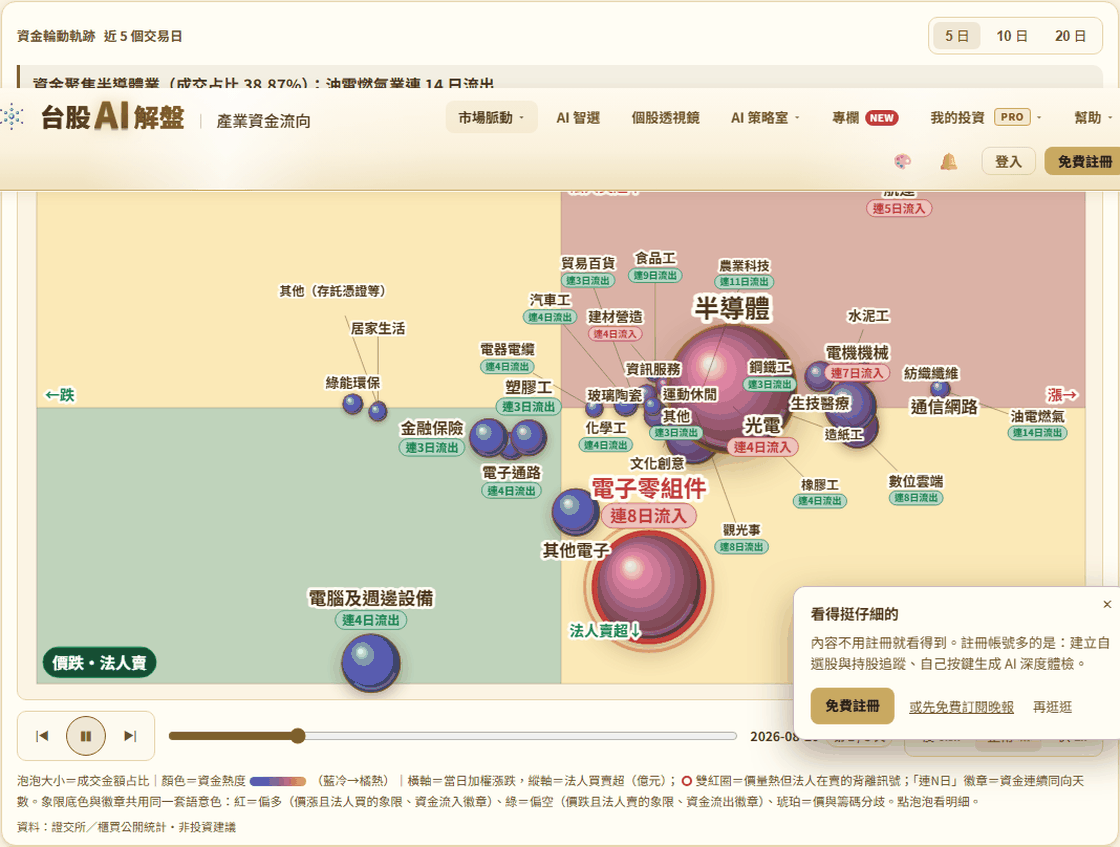Click the theme palette icon
The width and height of the screenshot is (1120, 847).
pyautogui.click(x=903, y=161)
